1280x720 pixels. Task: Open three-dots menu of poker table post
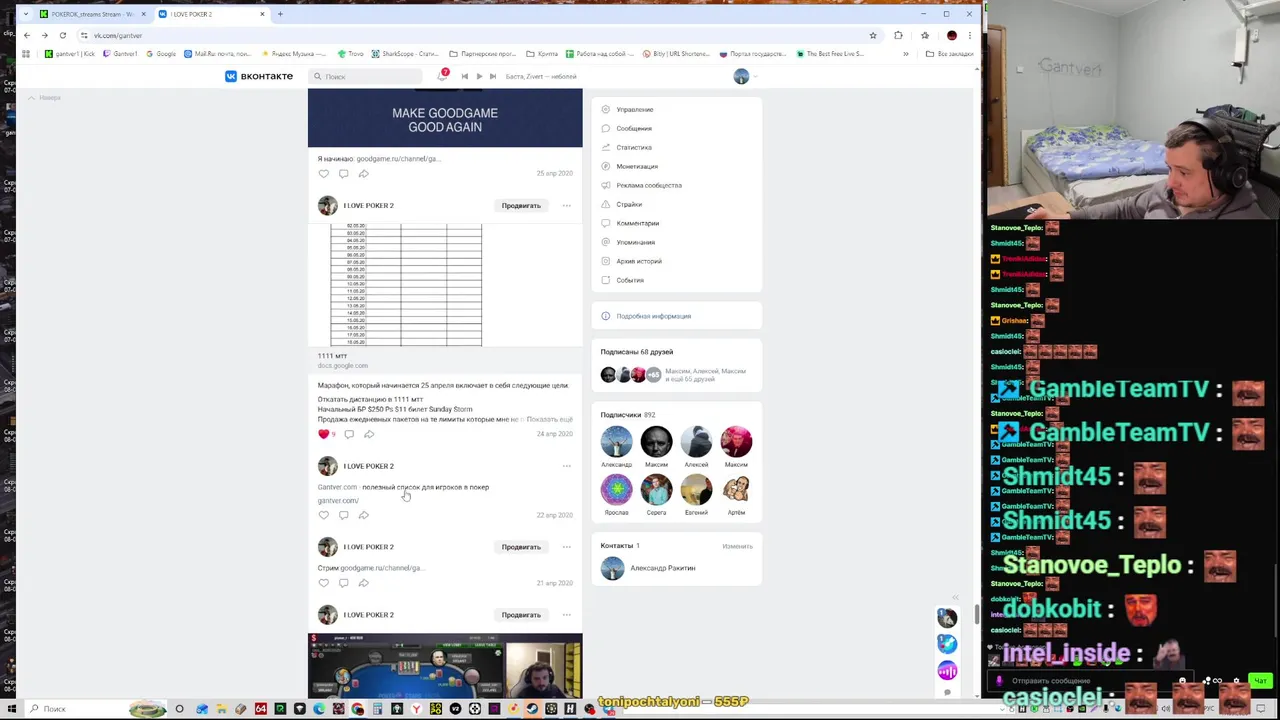pyautogui.click(x=566, y=615)
